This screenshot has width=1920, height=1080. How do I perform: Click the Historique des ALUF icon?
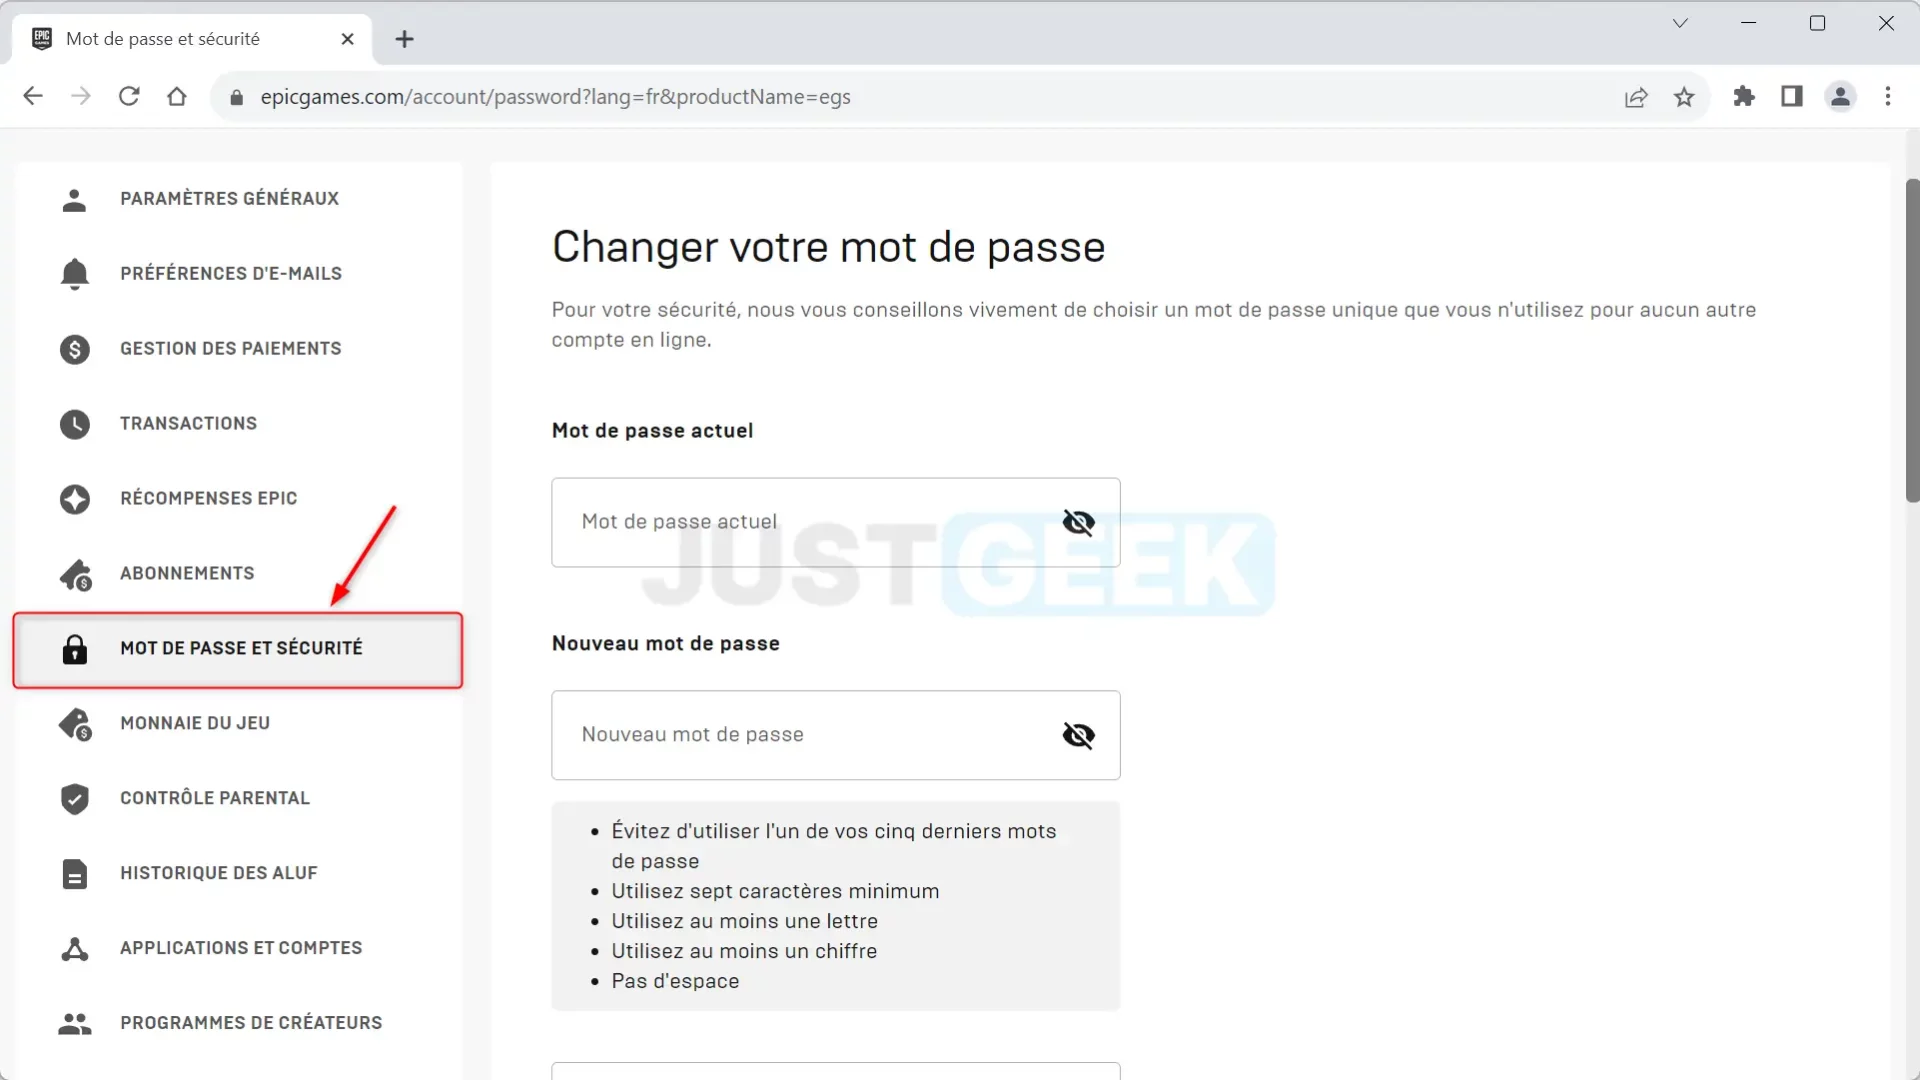(74, 873)
